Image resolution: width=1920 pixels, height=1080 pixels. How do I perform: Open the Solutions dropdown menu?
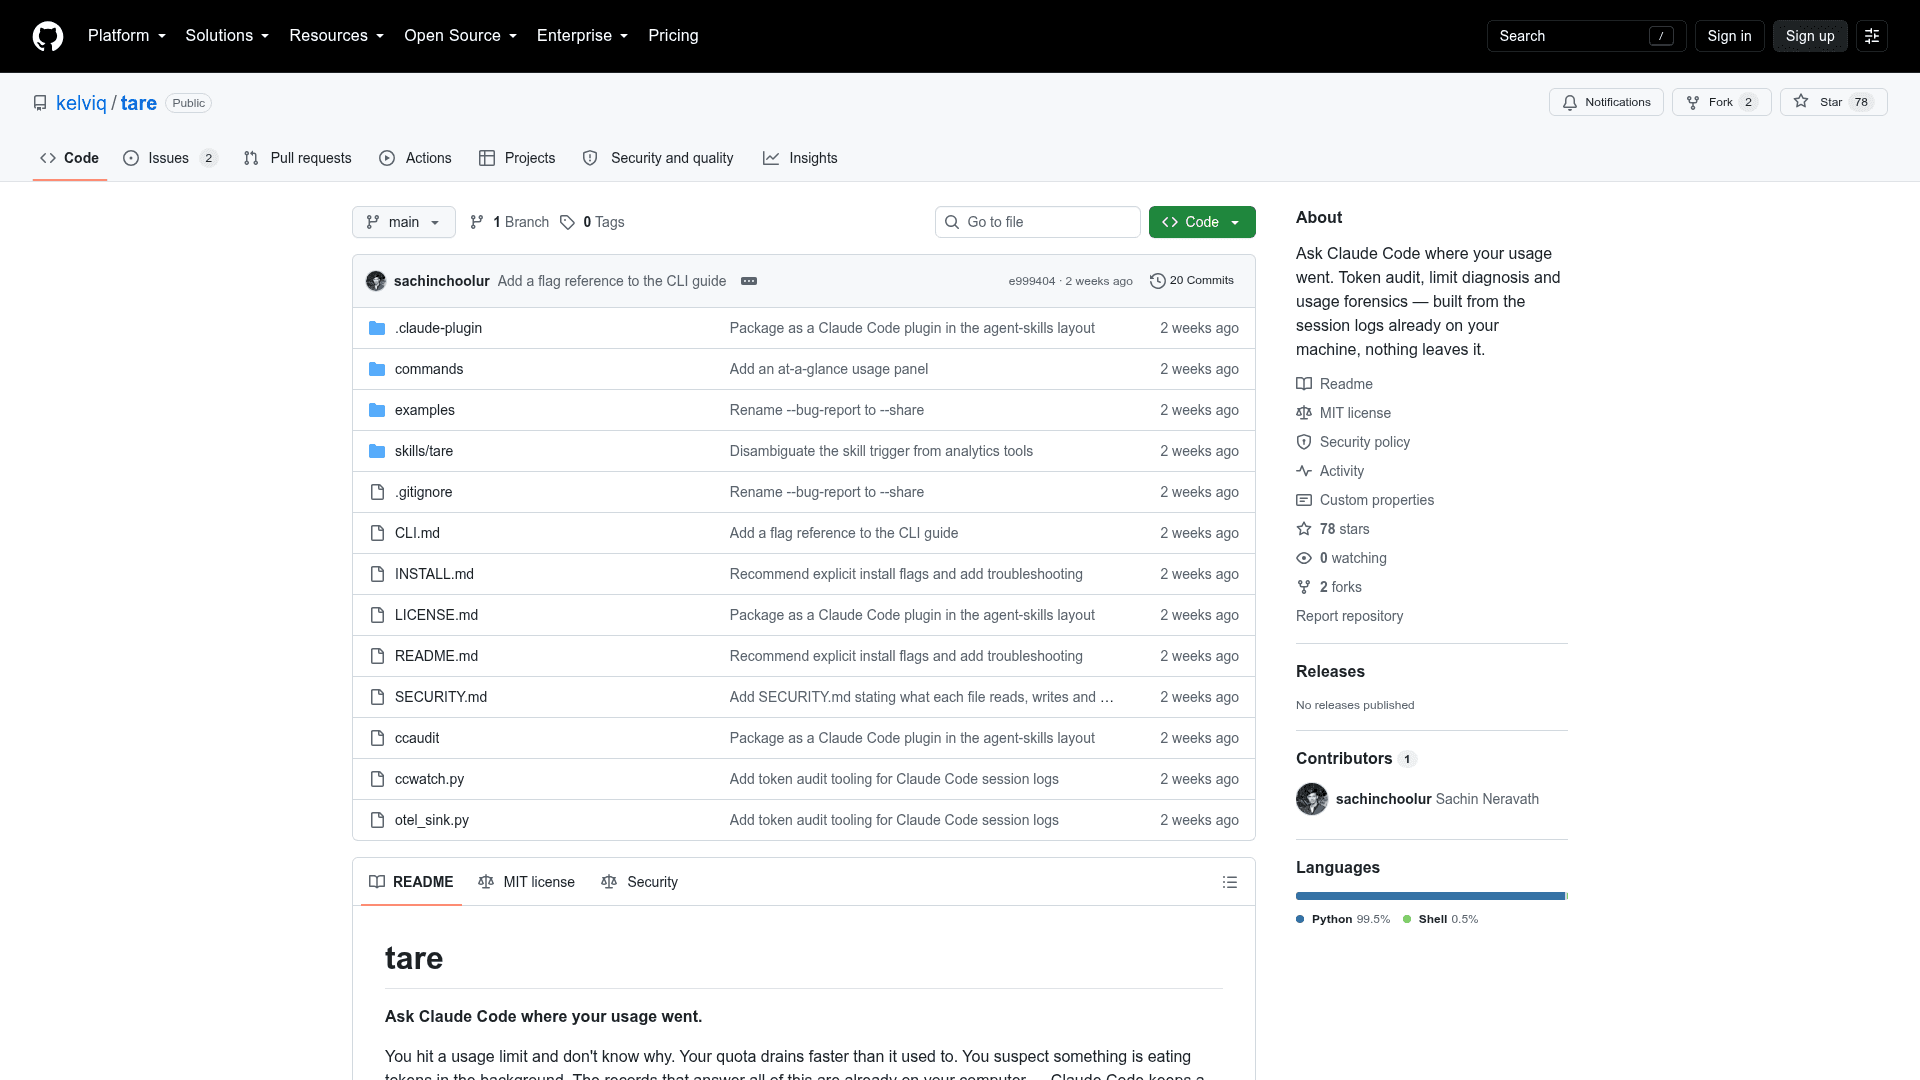pos(227,36)
